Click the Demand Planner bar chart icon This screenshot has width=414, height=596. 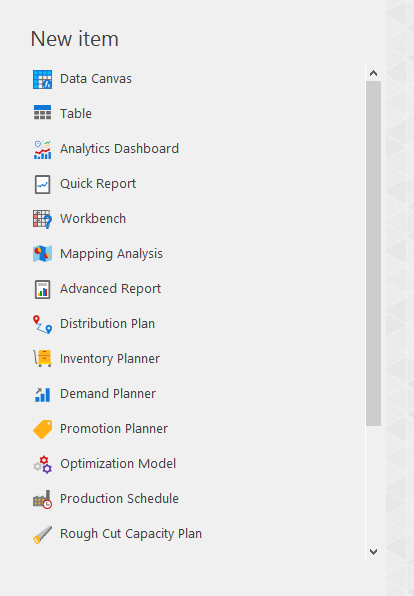pyautogui.click(x=42, y=395)
